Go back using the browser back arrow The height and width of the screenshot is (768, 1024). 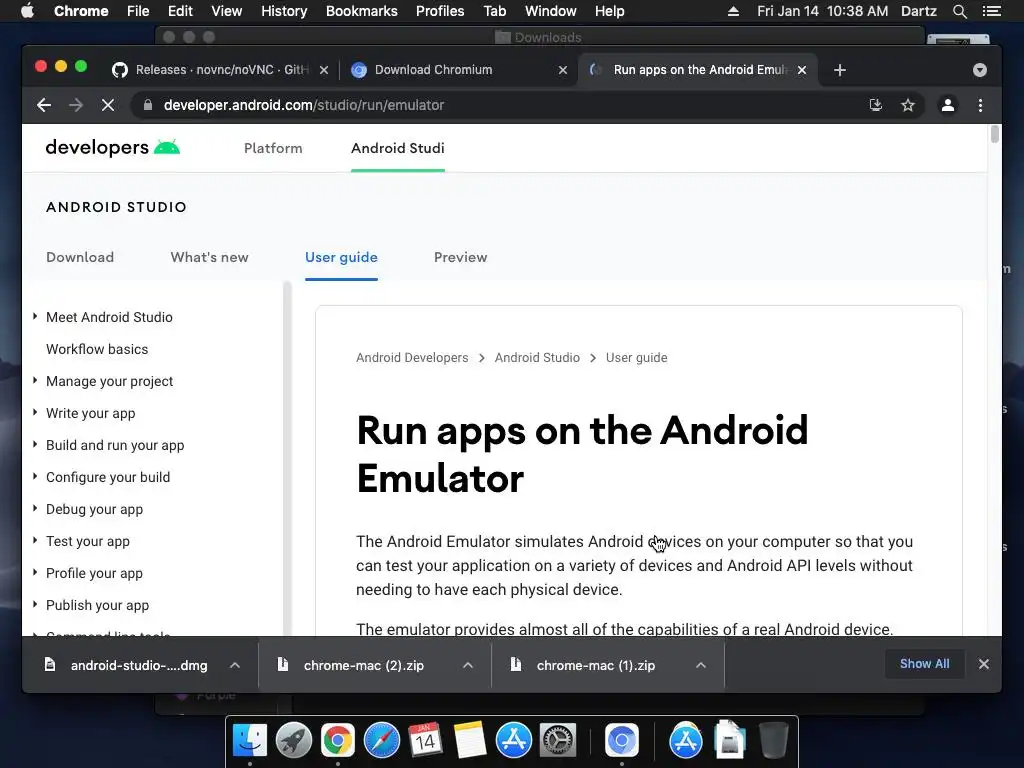point(44,105)
